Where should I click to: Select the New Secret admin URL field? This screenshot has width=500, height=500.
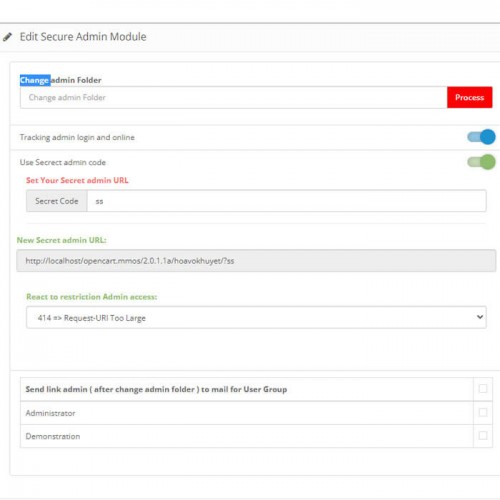coord(256,261)
